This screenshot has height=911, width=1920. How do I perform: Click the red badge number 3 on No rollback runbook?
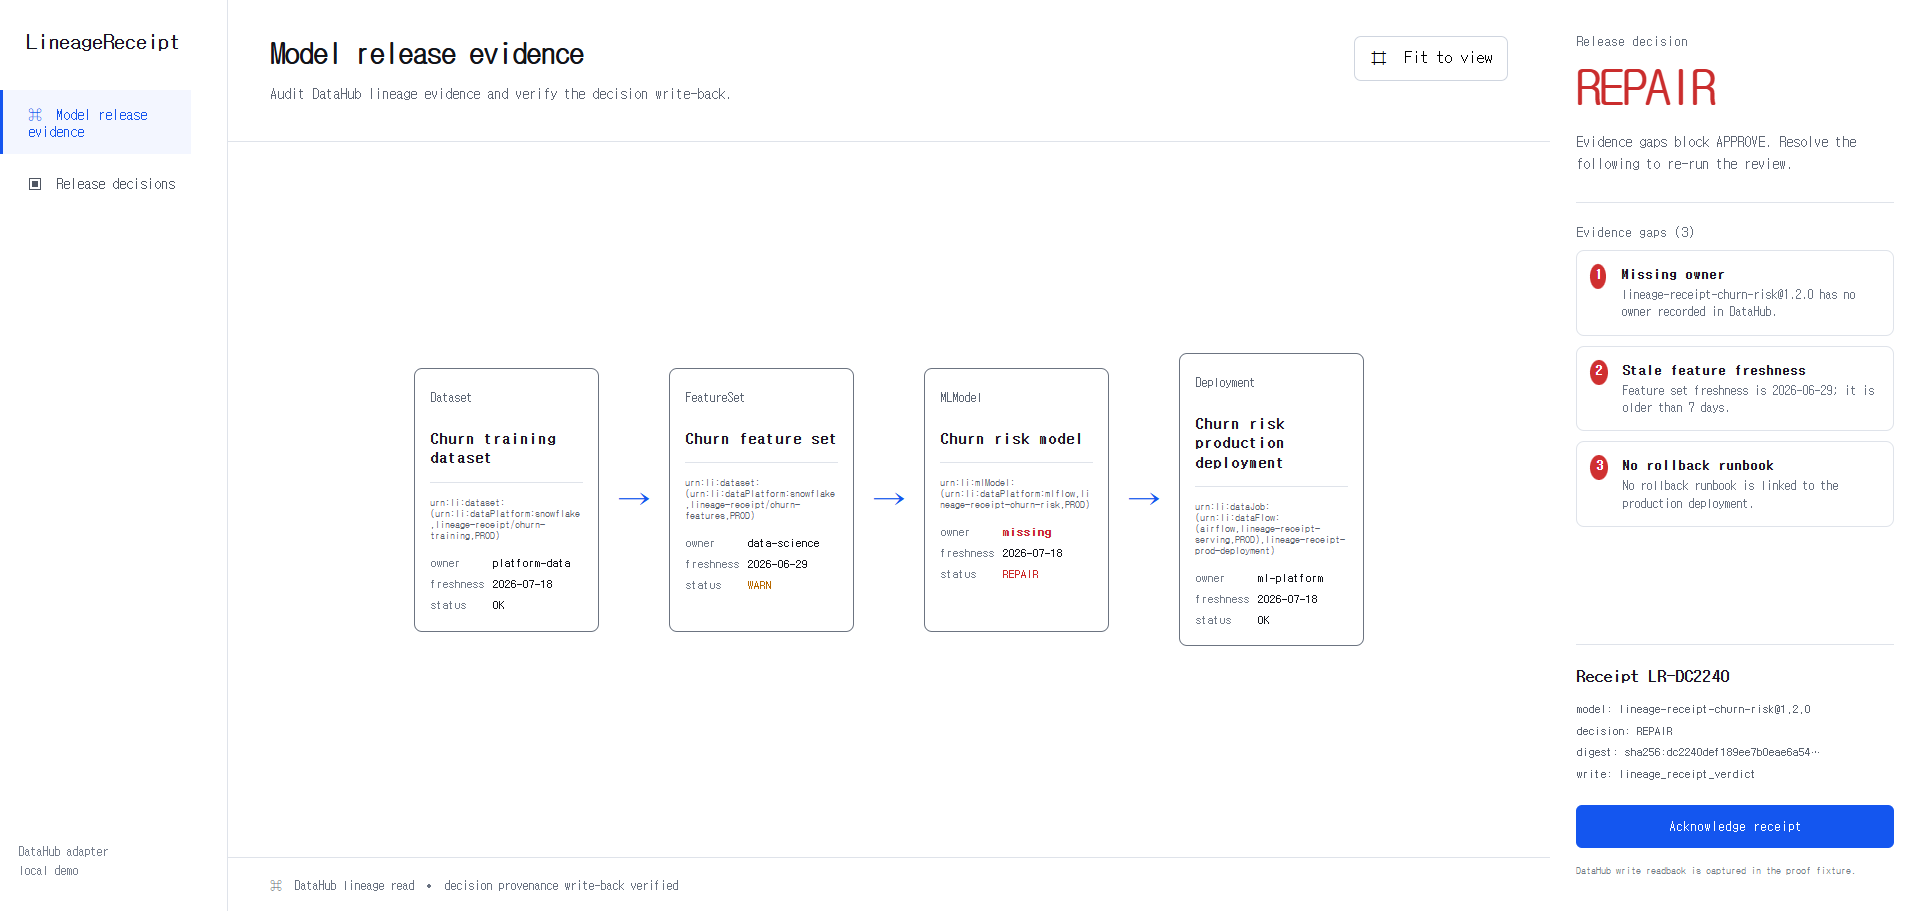(1599, 466)
